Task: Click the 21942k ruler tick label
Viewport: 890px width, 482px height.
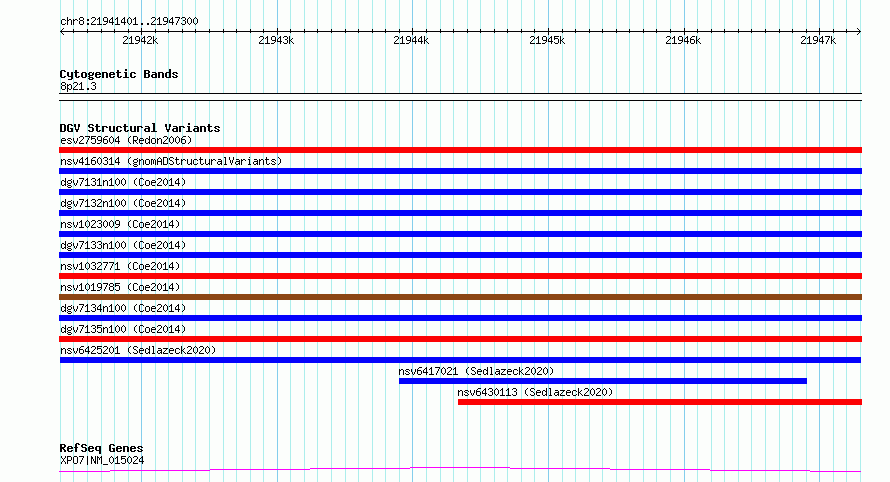Action: pos(140,40)
